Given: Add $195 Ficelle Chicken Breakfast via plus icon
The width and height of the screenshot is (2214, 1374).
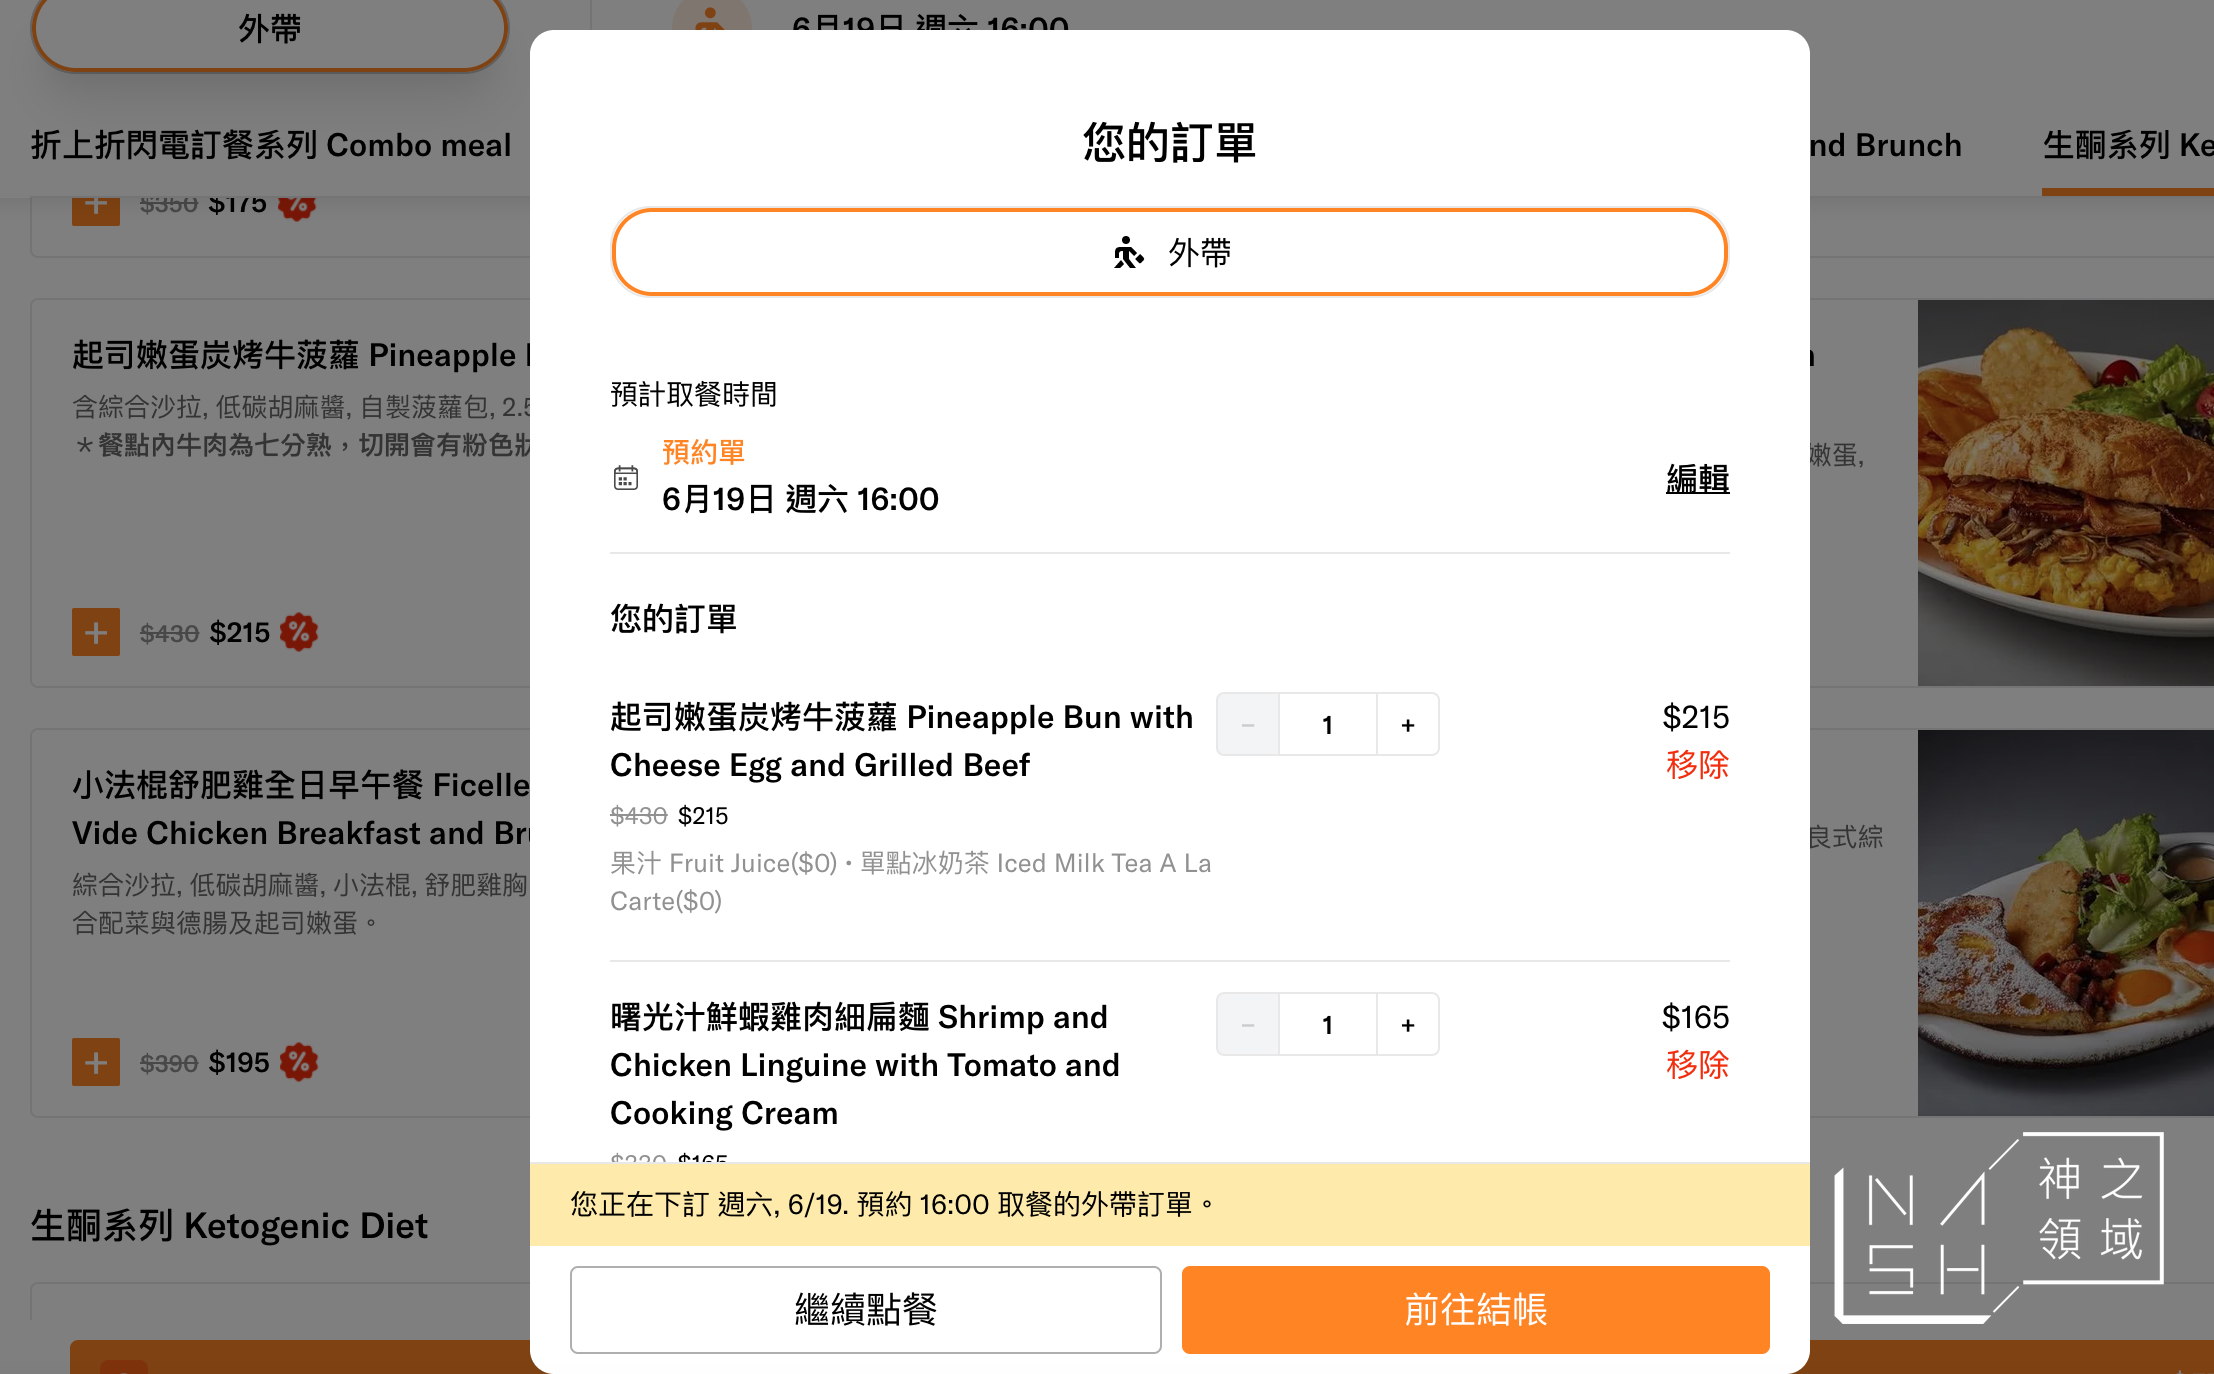Looking at the screenshot, I should point(96,1062).
